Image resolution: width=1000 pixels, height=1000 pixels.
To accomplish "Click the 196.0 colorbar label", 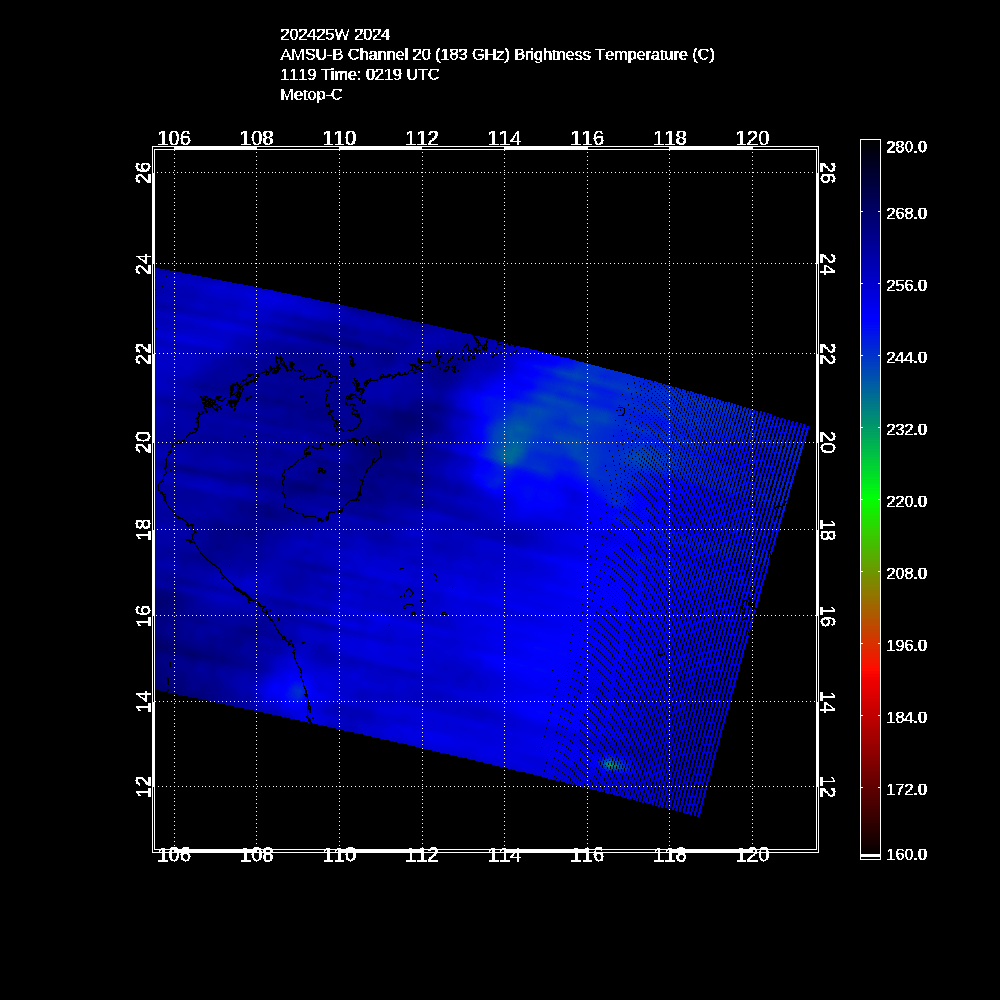I will pos(906,646).
